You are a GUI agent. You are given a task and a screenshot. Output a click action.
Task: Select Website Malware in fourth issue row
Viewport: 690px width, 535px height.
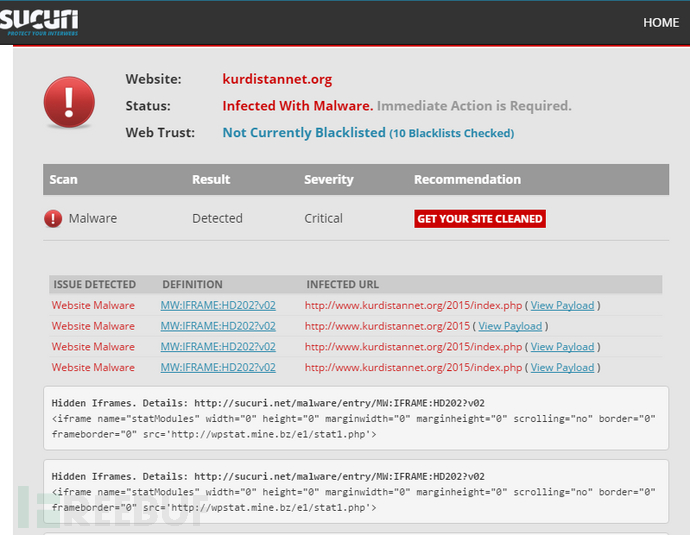pyautogui.click(x=93, y=367)
